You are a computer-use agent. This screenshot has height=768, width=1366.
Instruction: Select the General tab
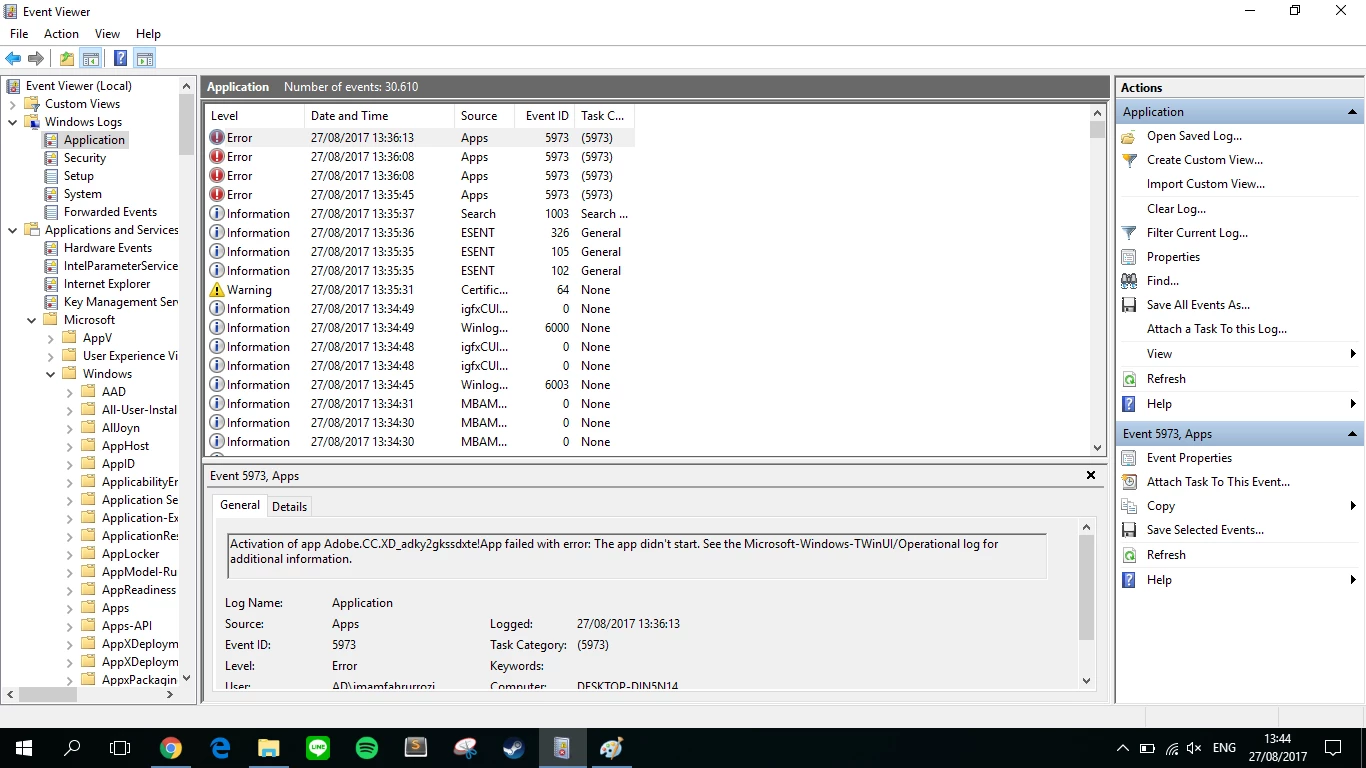(240, 505)
